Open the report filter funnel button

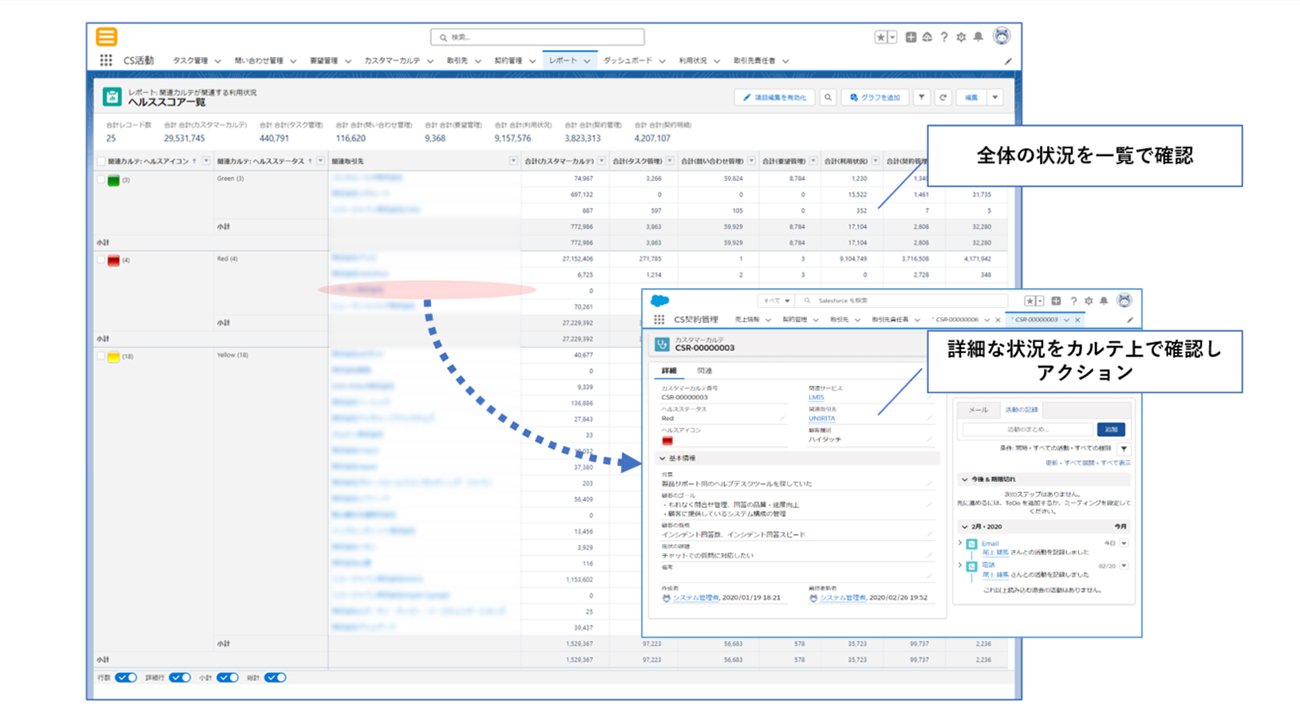[921, 97]
